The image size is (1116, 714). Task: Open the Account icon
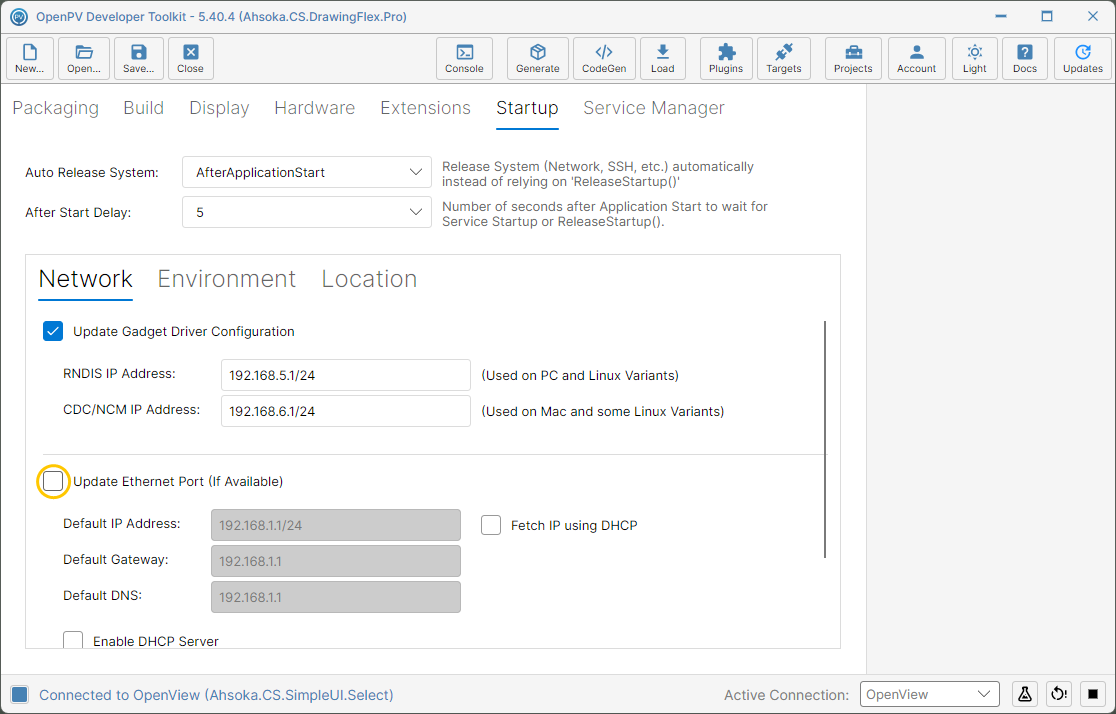pyautogui.click(x=917, y=58)
